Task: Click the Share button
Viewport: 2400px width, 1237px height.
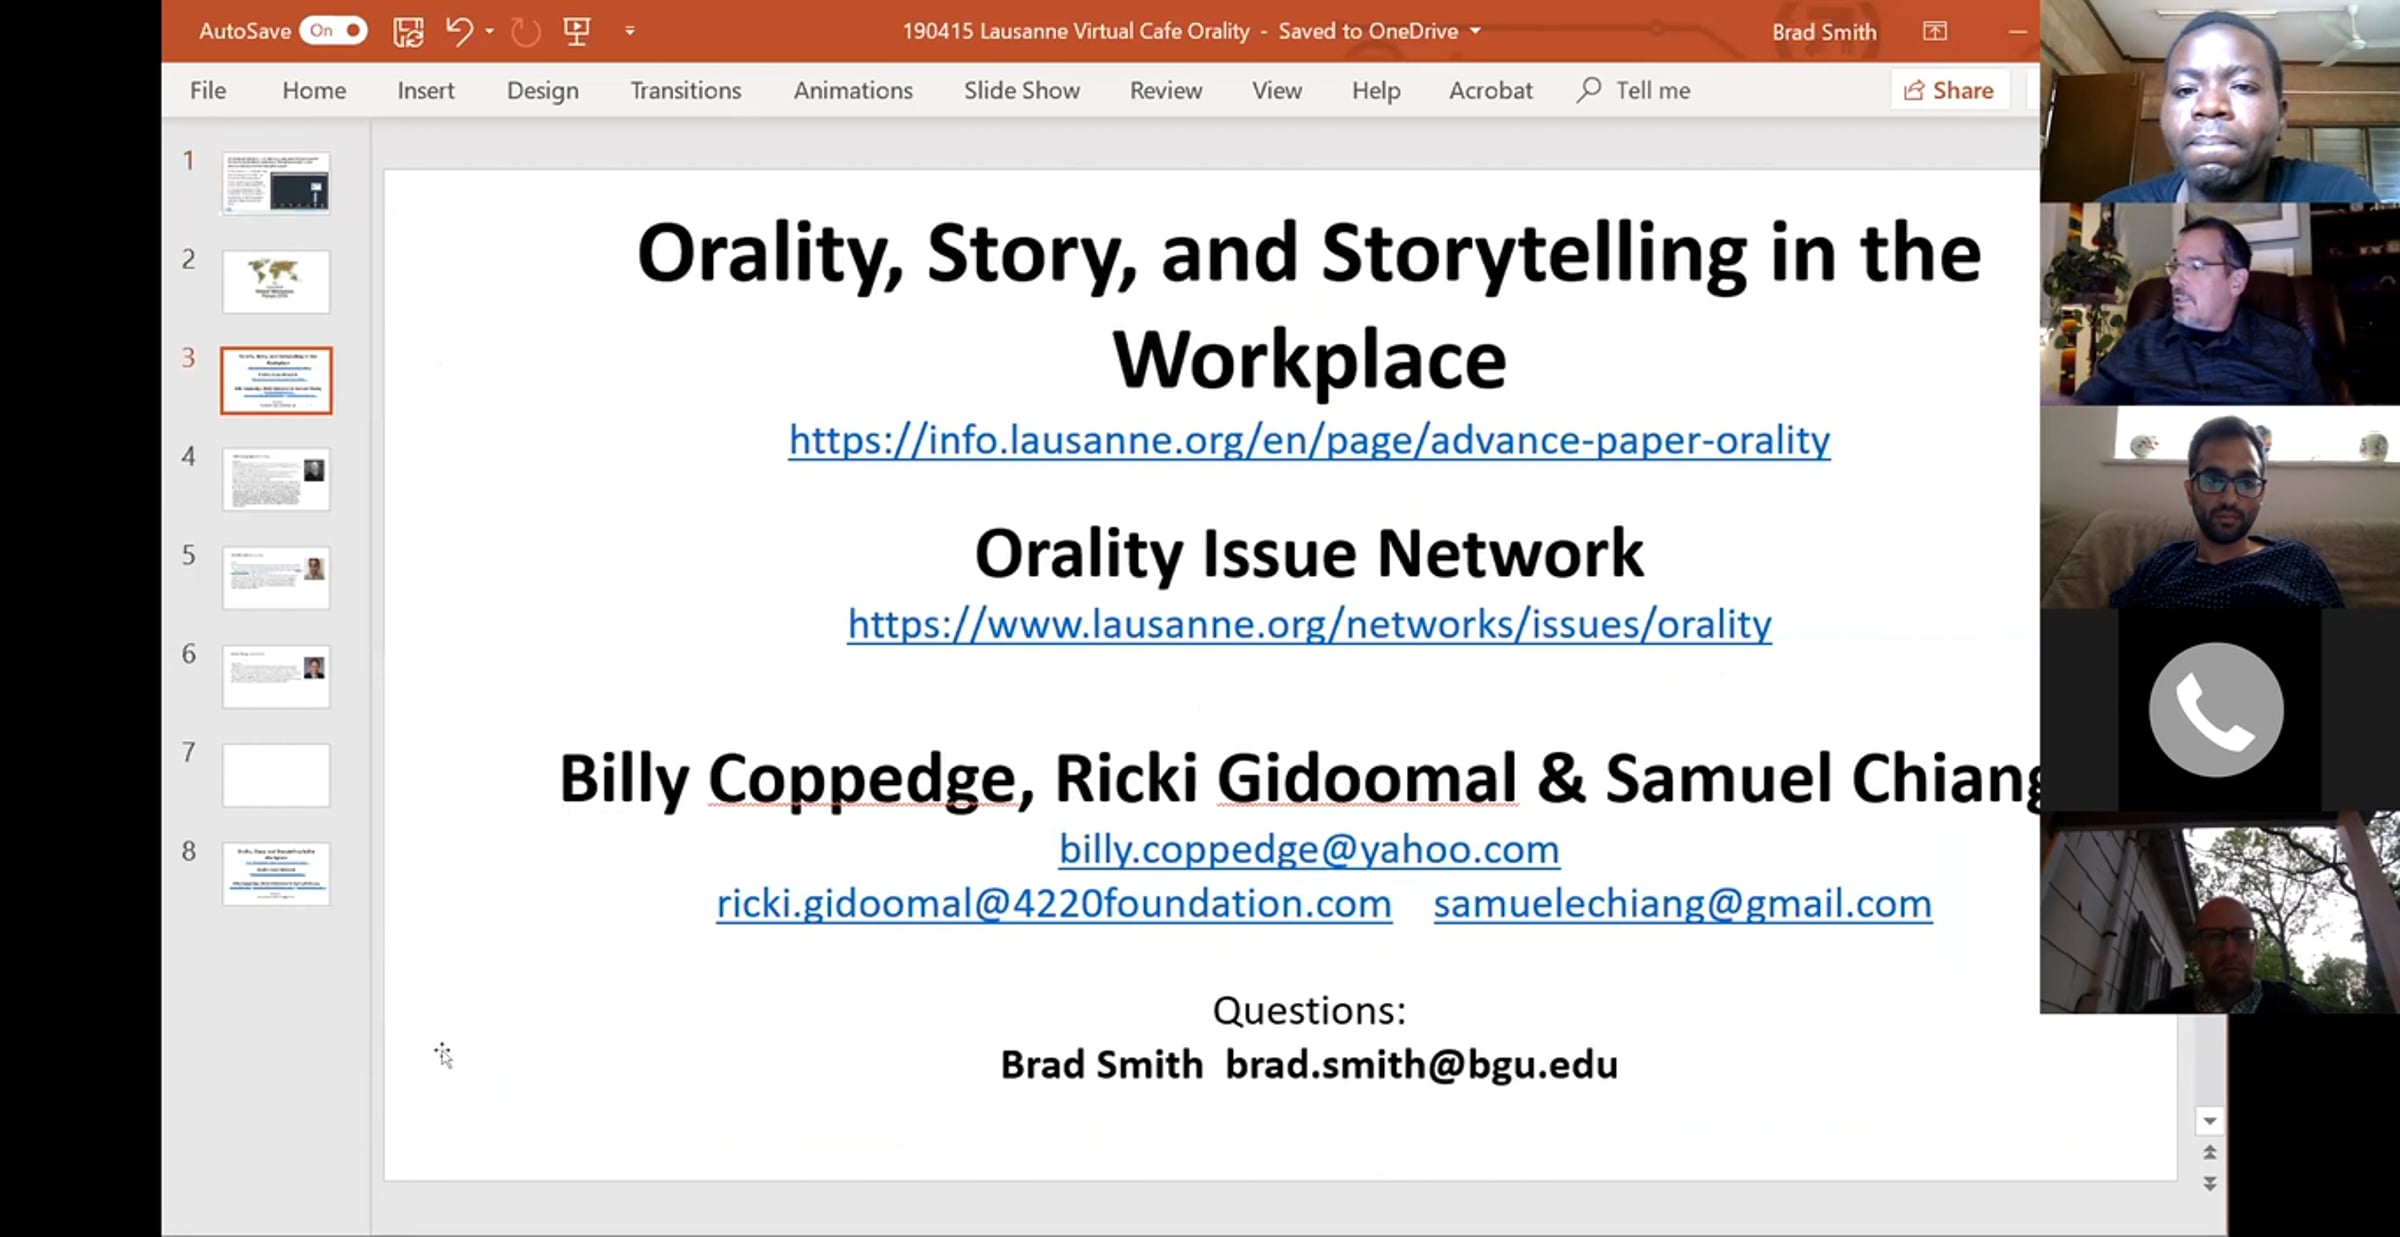Action: (x=1949, y=90)
